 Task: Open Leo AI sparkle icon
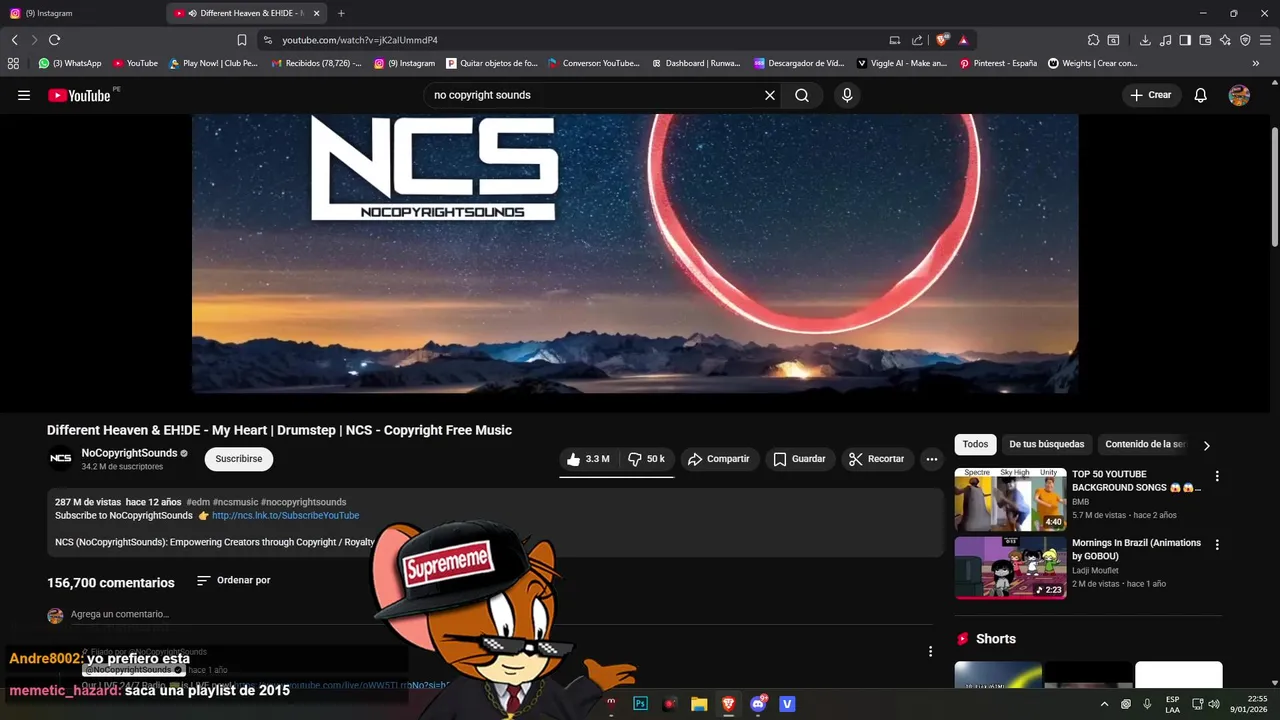coord(1225,40)
